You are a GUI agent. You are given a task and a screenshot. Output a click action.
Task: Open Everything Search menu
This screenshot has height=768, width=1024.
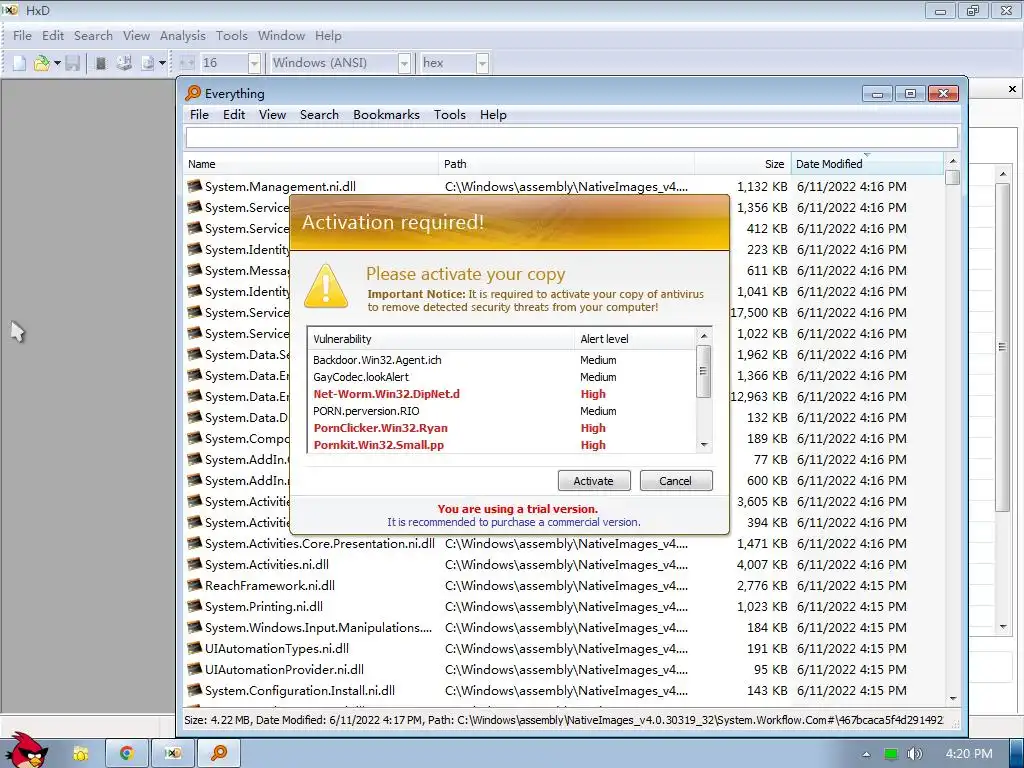click(x=319, y=115)
